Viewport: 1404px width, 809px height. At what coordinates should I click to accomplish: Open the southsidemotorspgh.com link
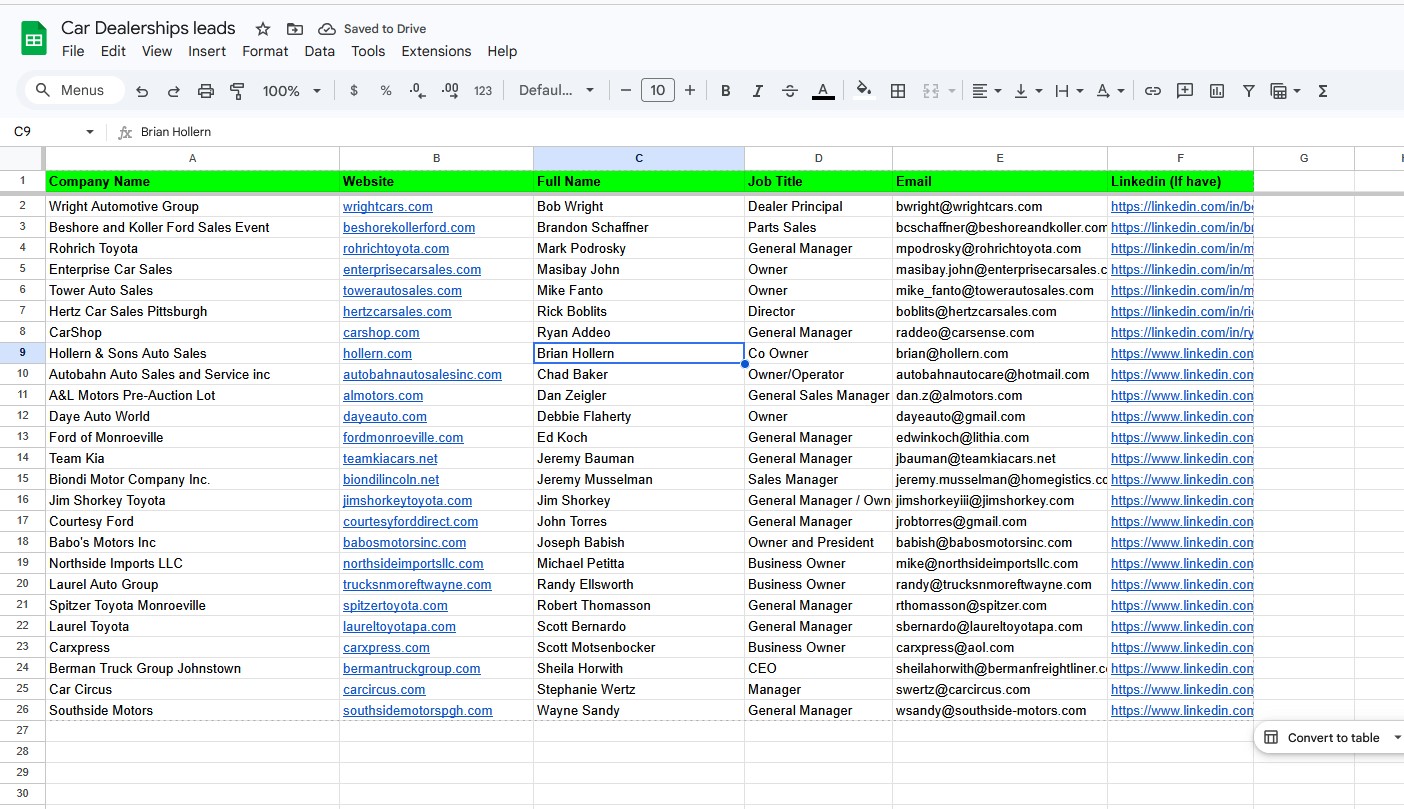[x=418, y=711]
